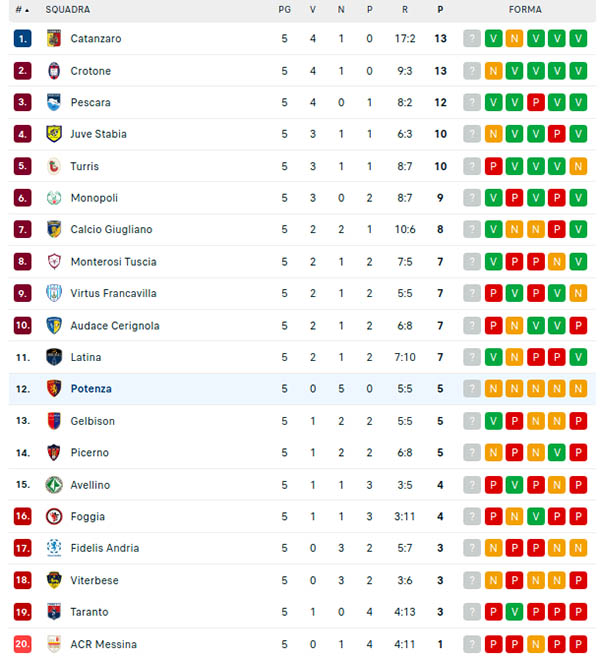Viewport: 600px width, 656px height.
Task: Sort standings by the FORMA column header
Action: (525, 10)
